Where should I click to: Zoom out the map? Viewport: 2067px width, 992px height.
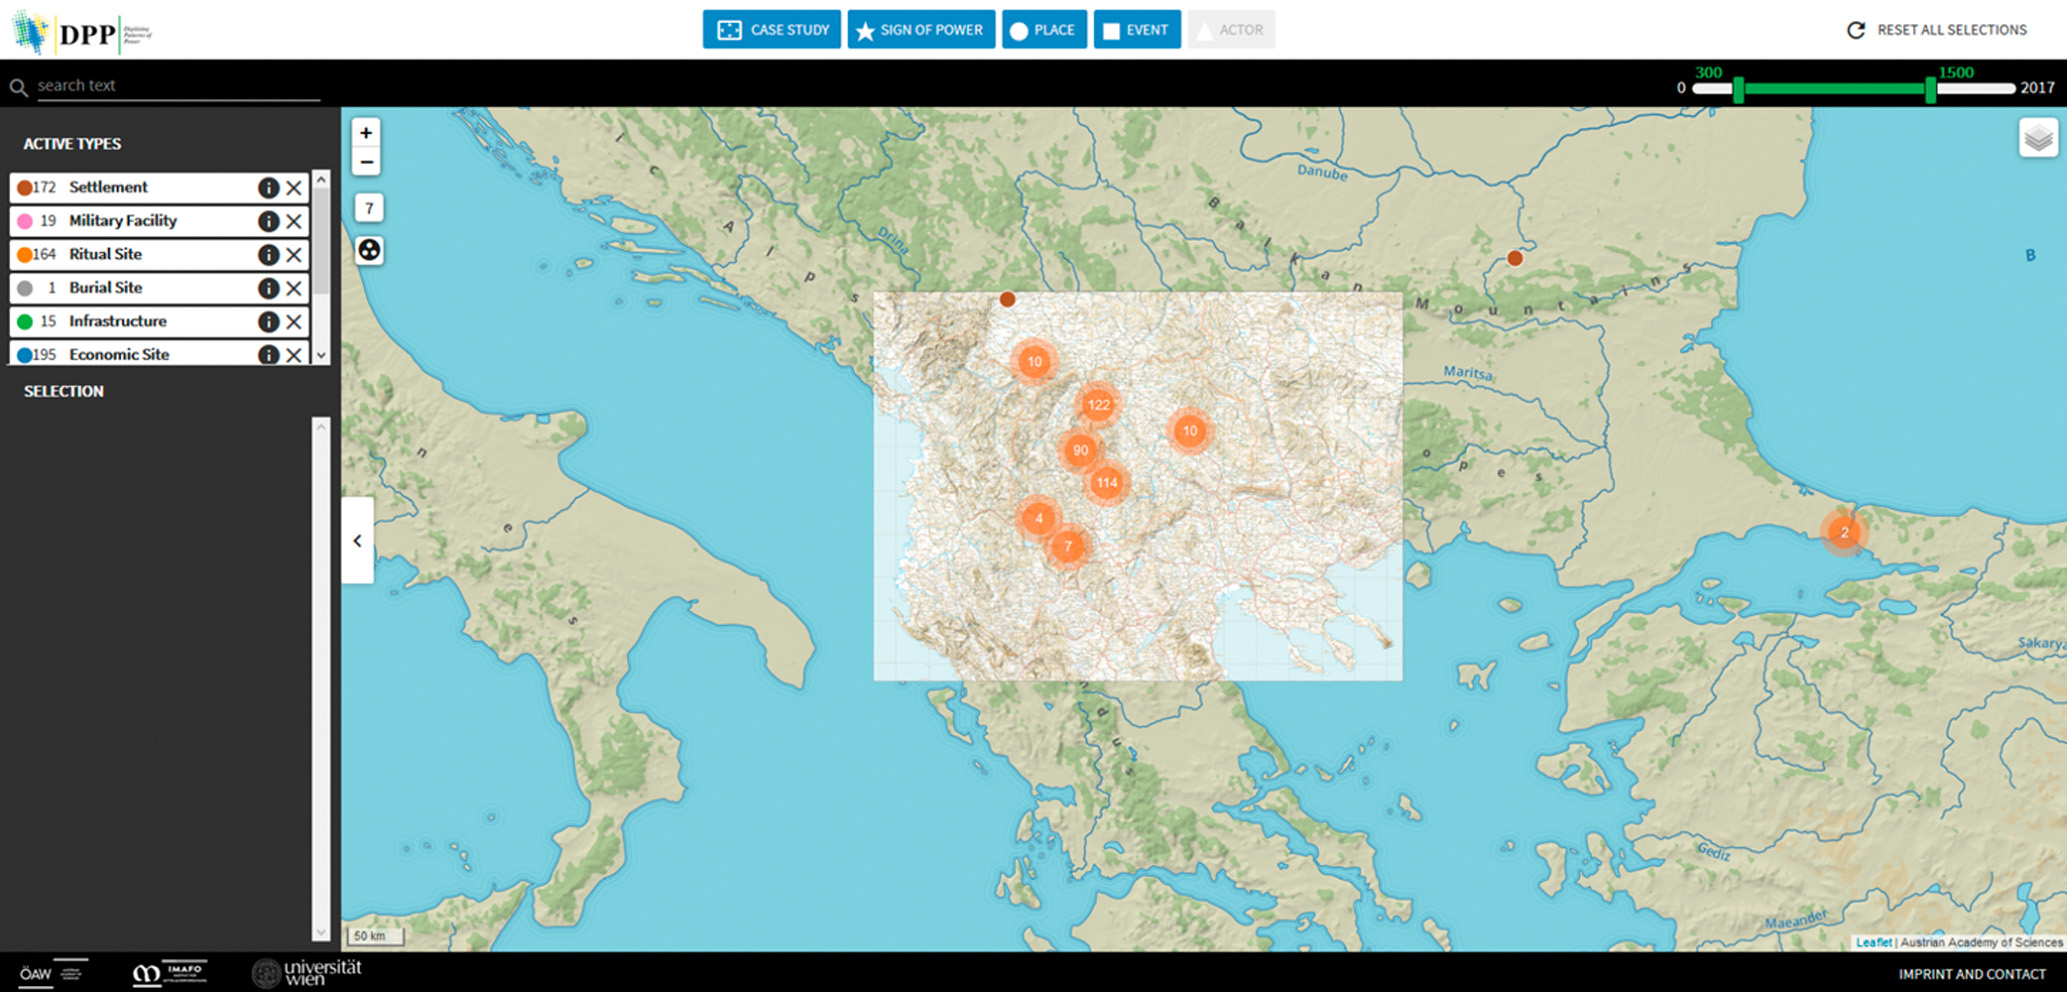pos(366,162)
